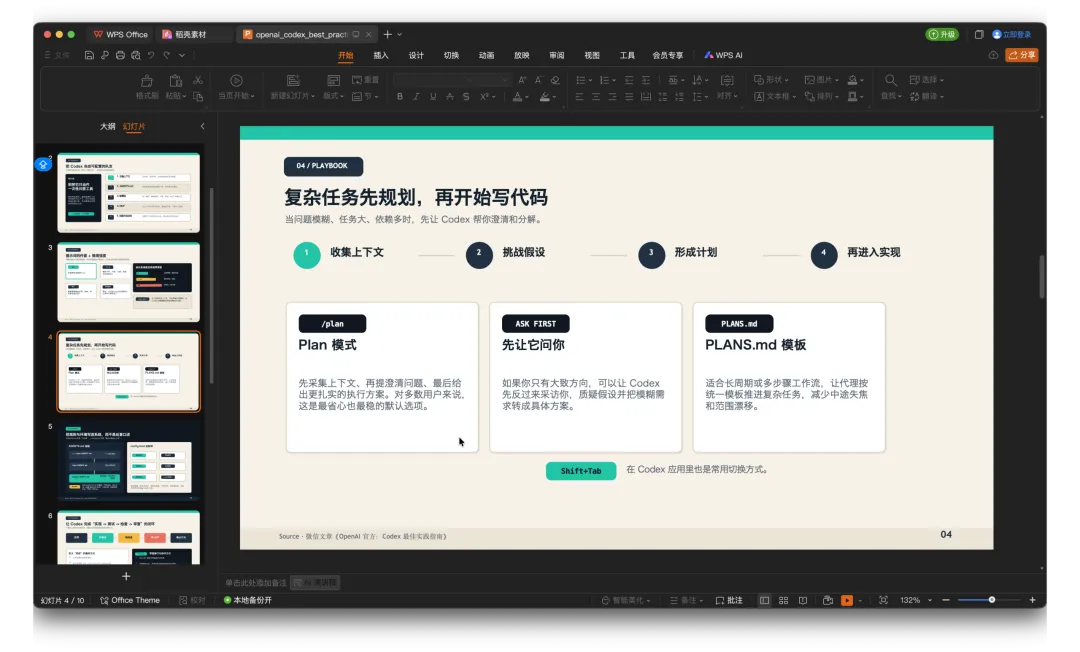Open the Layout (版式) dropdown
This screenshot has height=652, width=1080.
tap(333, 96)
